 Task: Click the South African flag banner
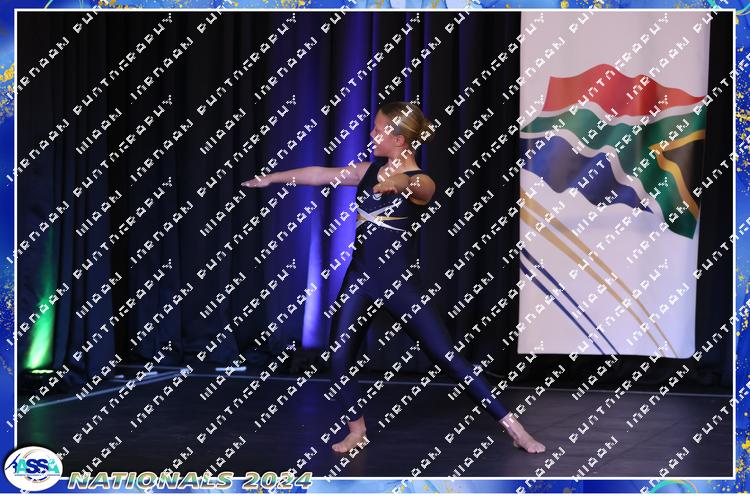(614, 184)
